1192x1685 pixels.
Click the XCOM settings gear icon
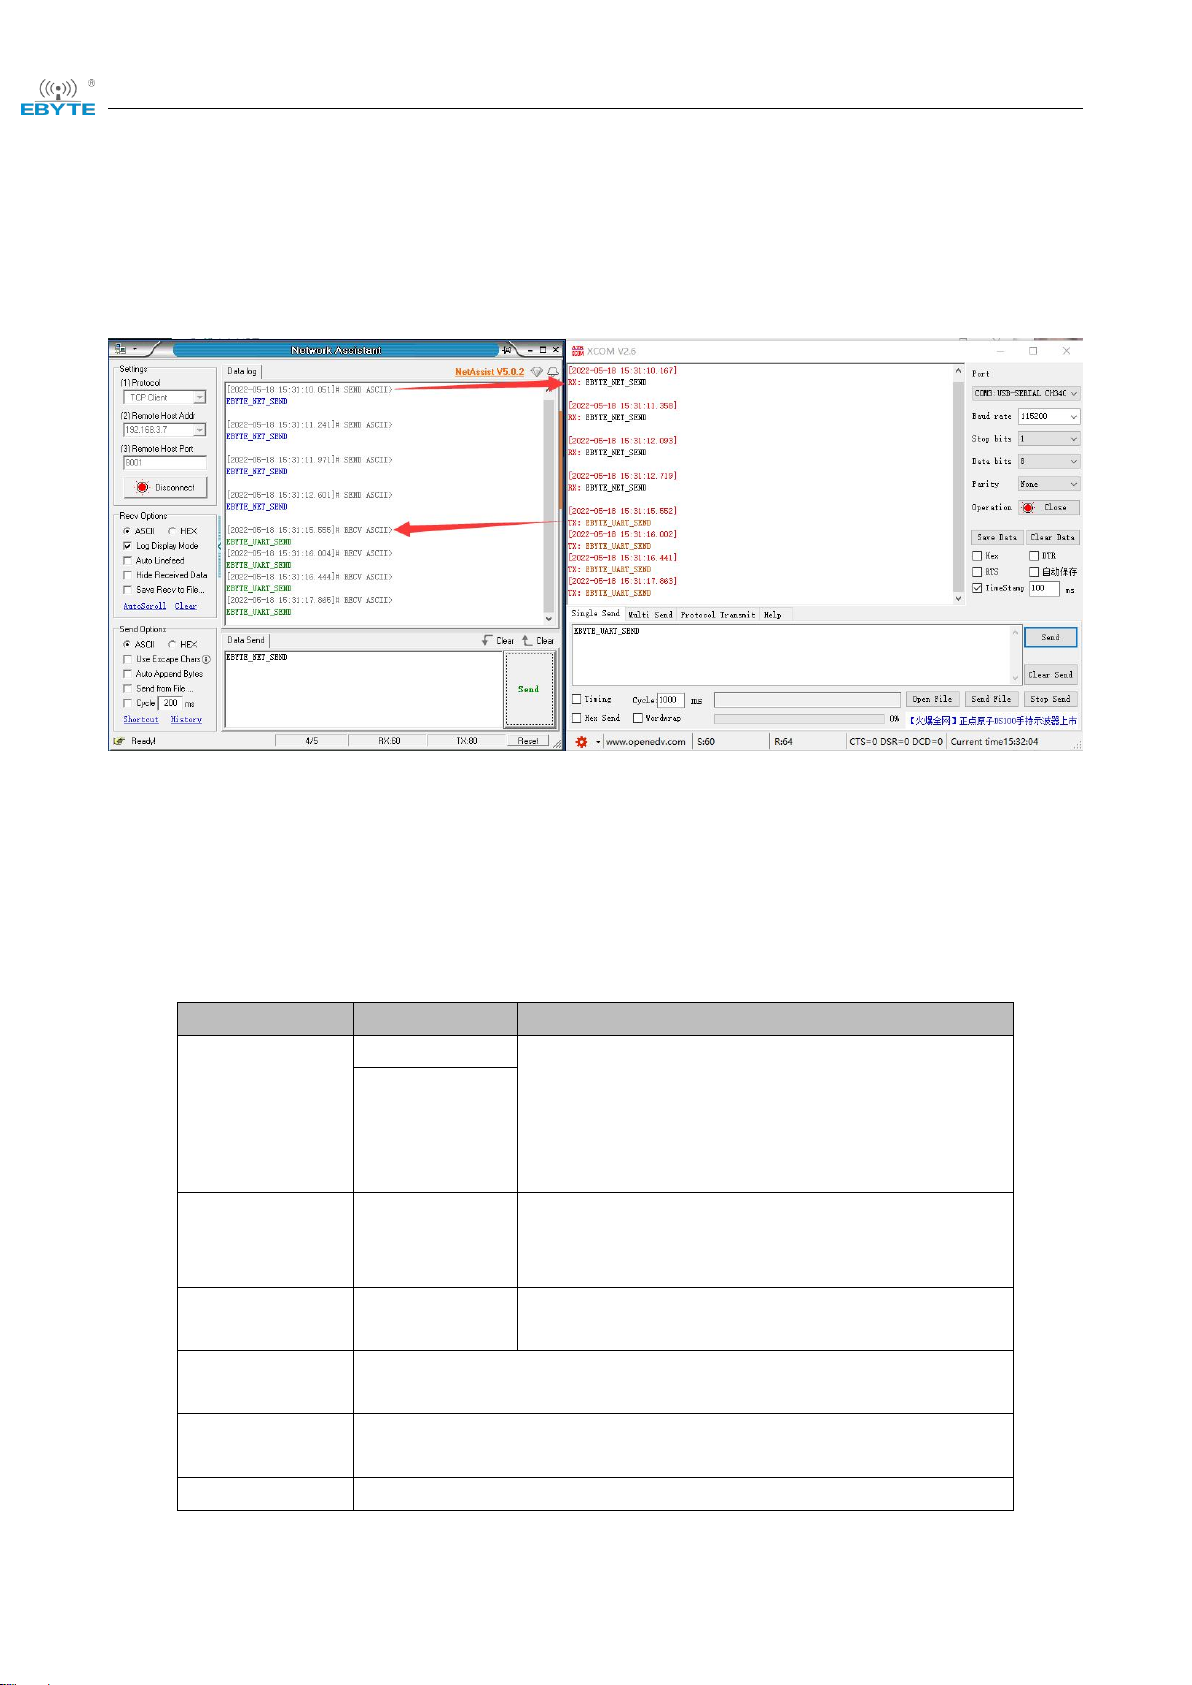point(581,742)
